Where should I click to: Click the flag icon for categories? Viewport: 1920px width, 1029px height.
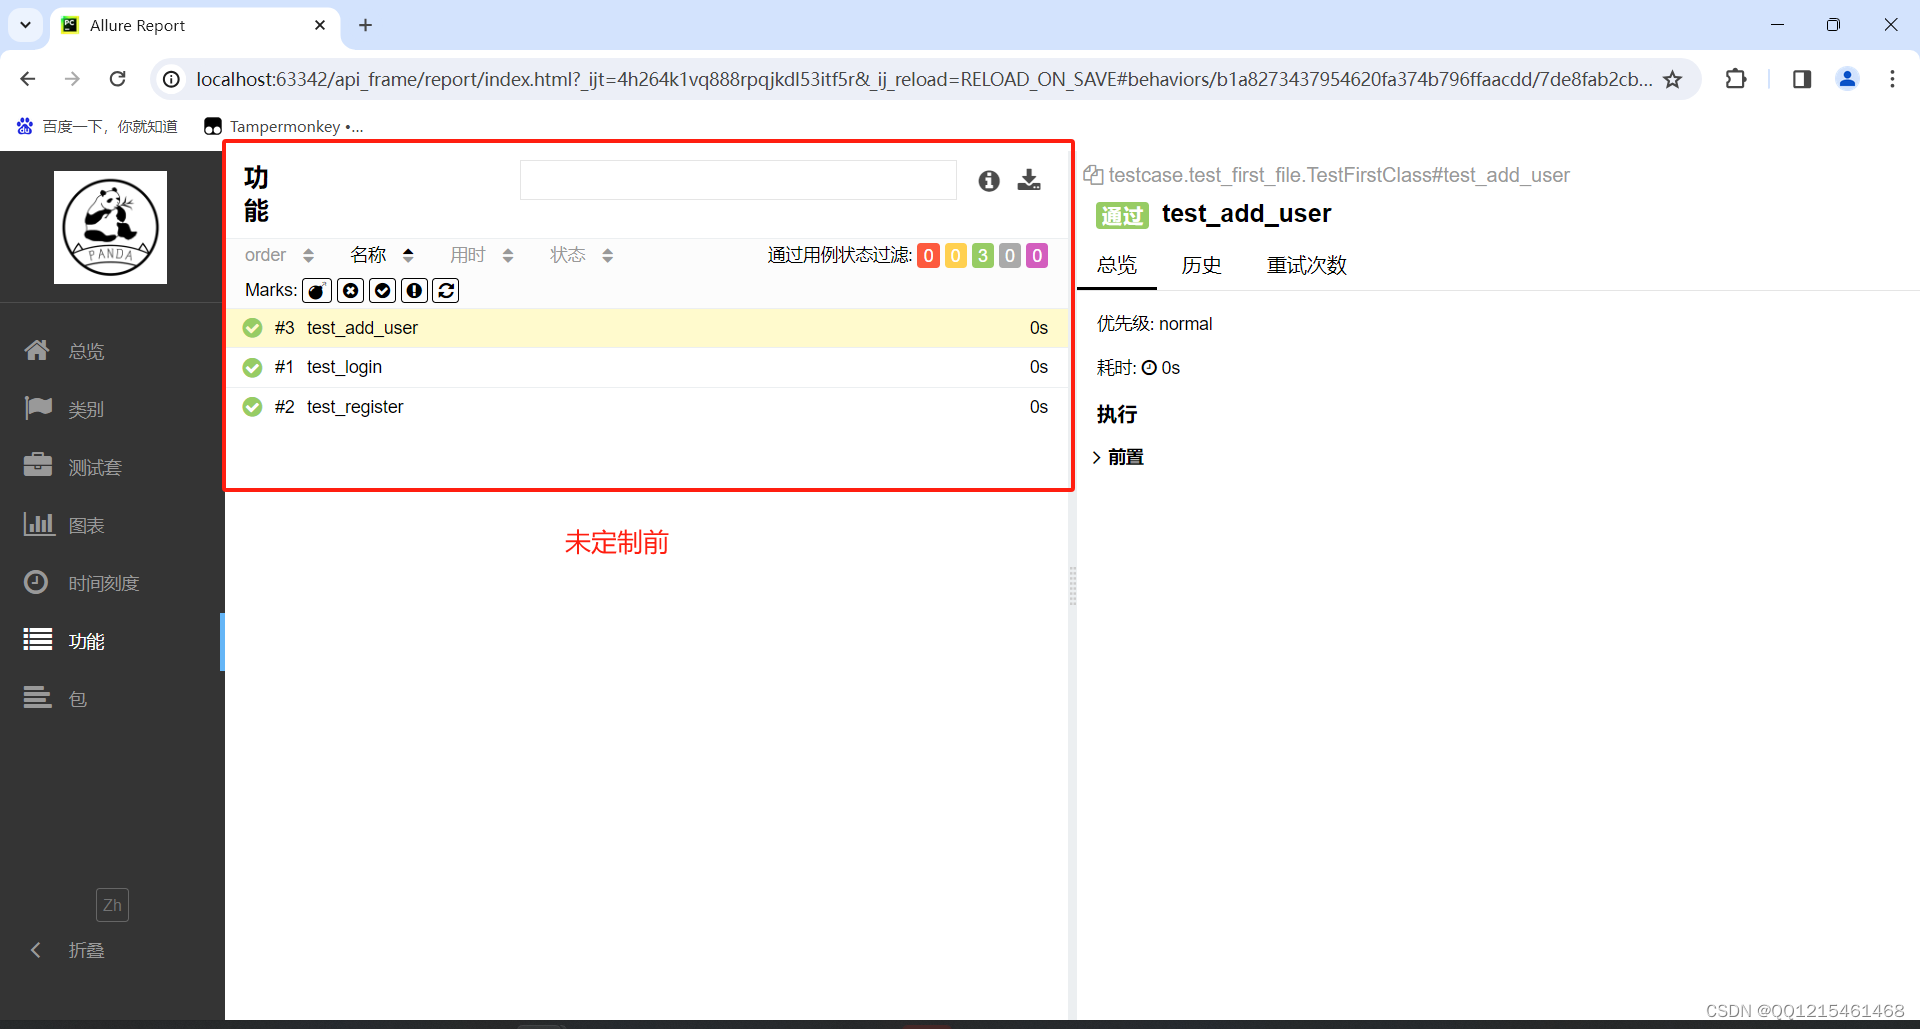[38, 408]
